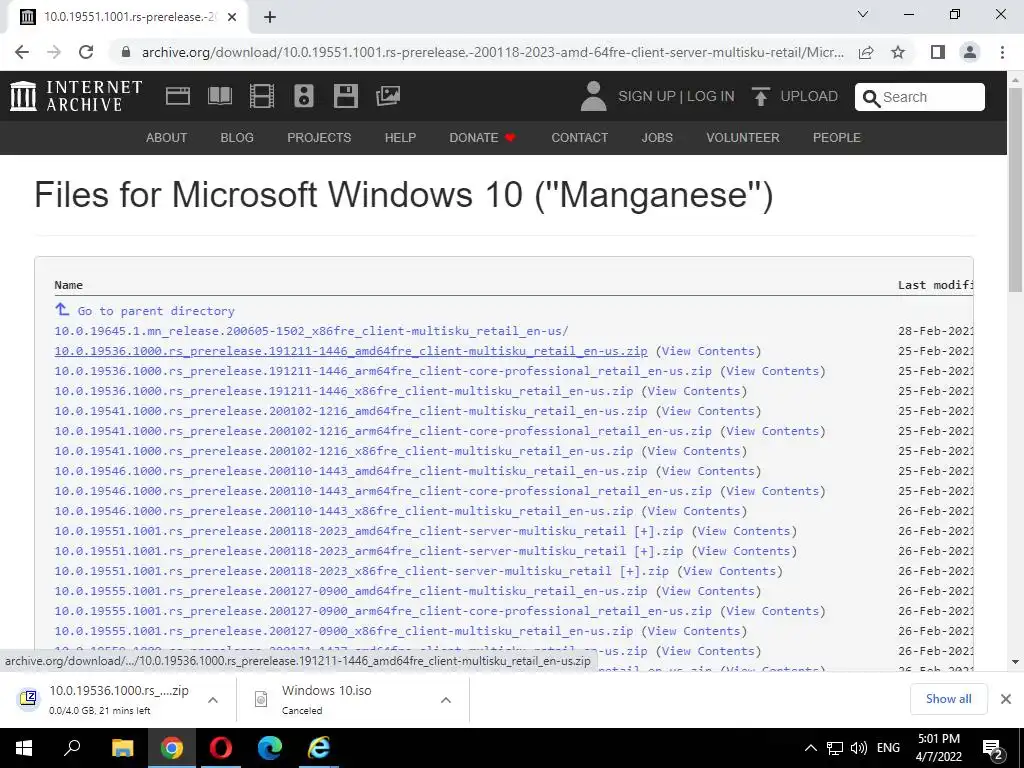Bookmark this tab star icon
The image size is (1024, 768).
[898, 52]
